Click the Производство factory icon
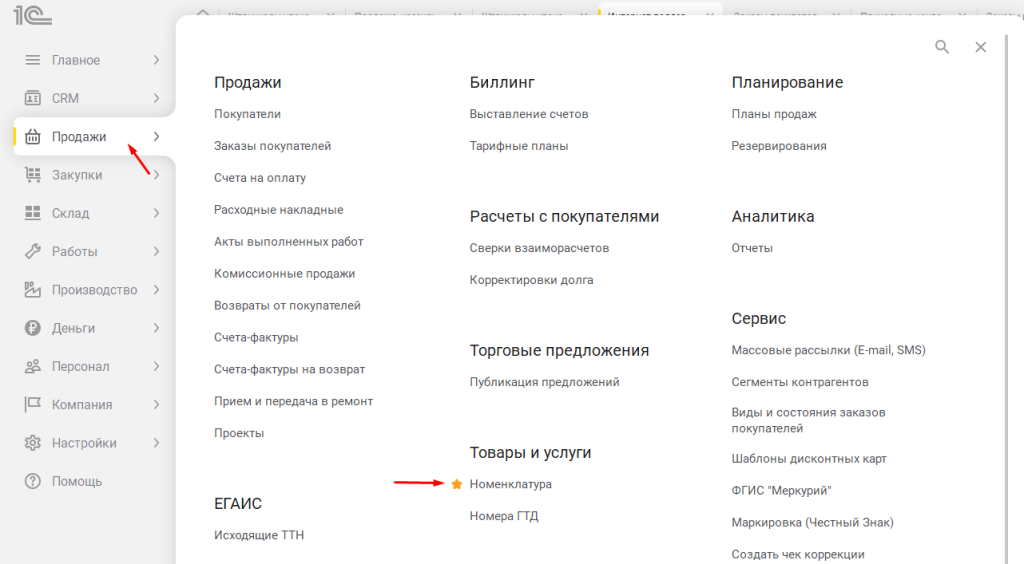This screenshot has width=1024, height=564. click(33, 290)
